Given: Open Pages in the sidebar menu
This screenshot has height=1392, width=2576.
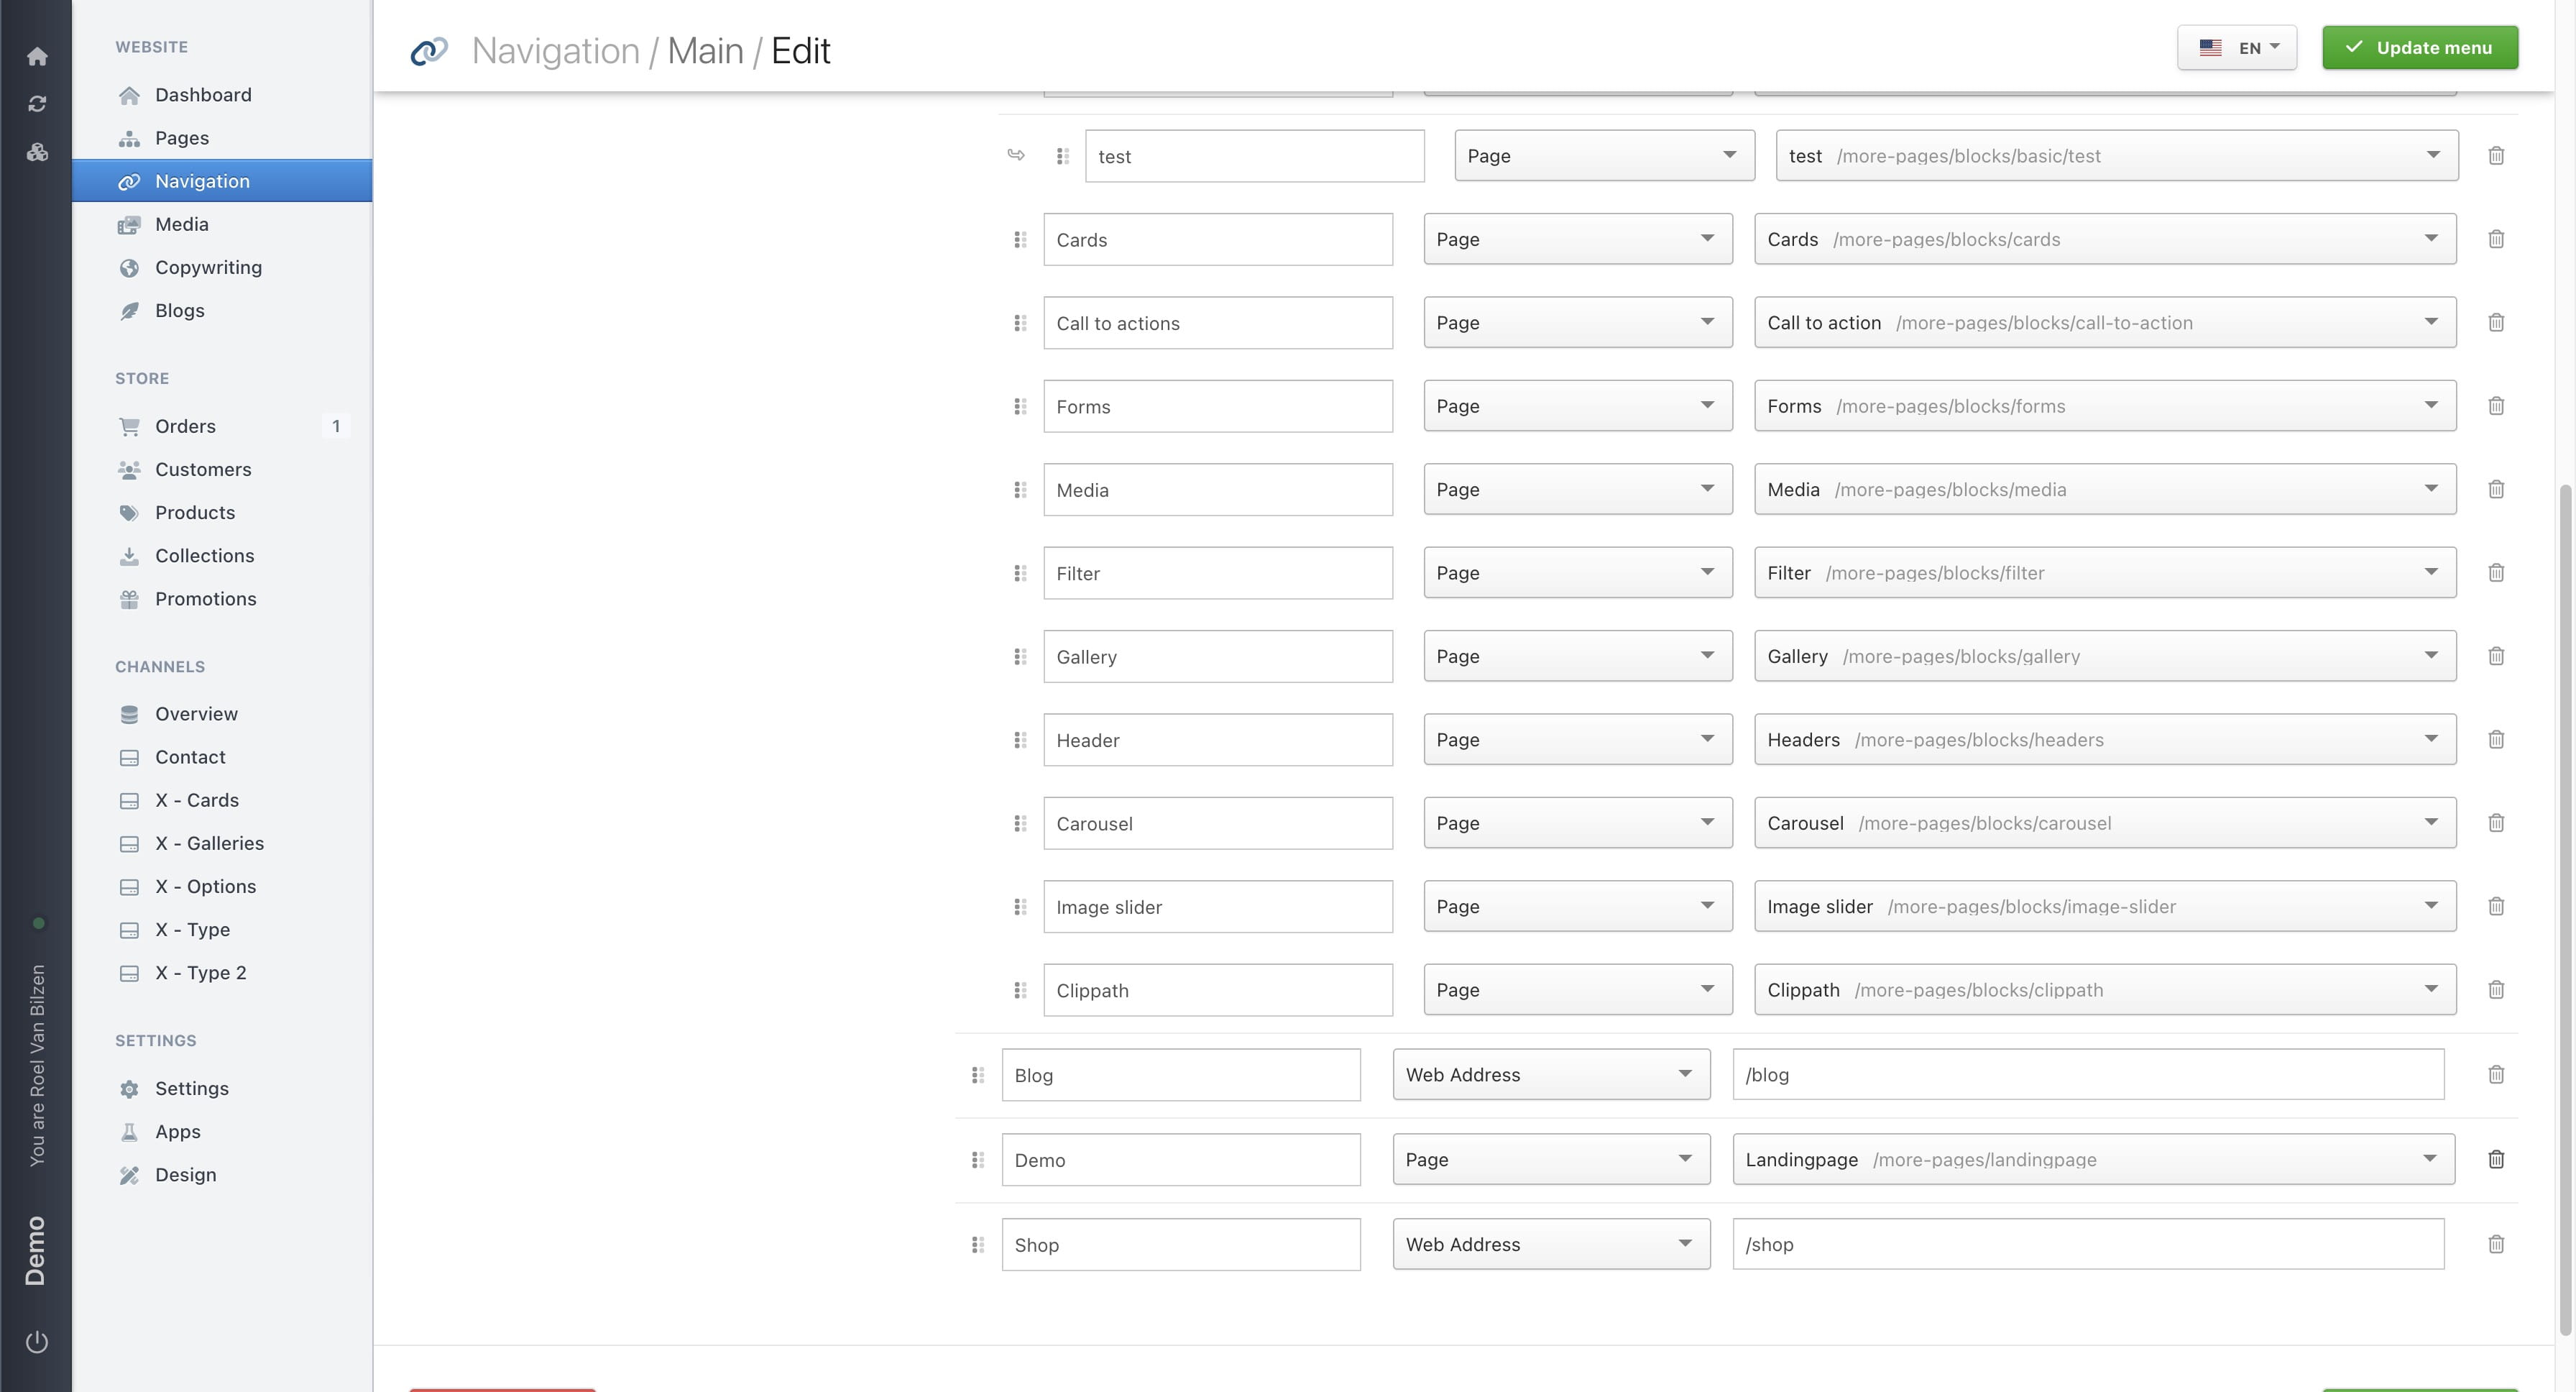Looking at the screenshot, I should (181, 138).
